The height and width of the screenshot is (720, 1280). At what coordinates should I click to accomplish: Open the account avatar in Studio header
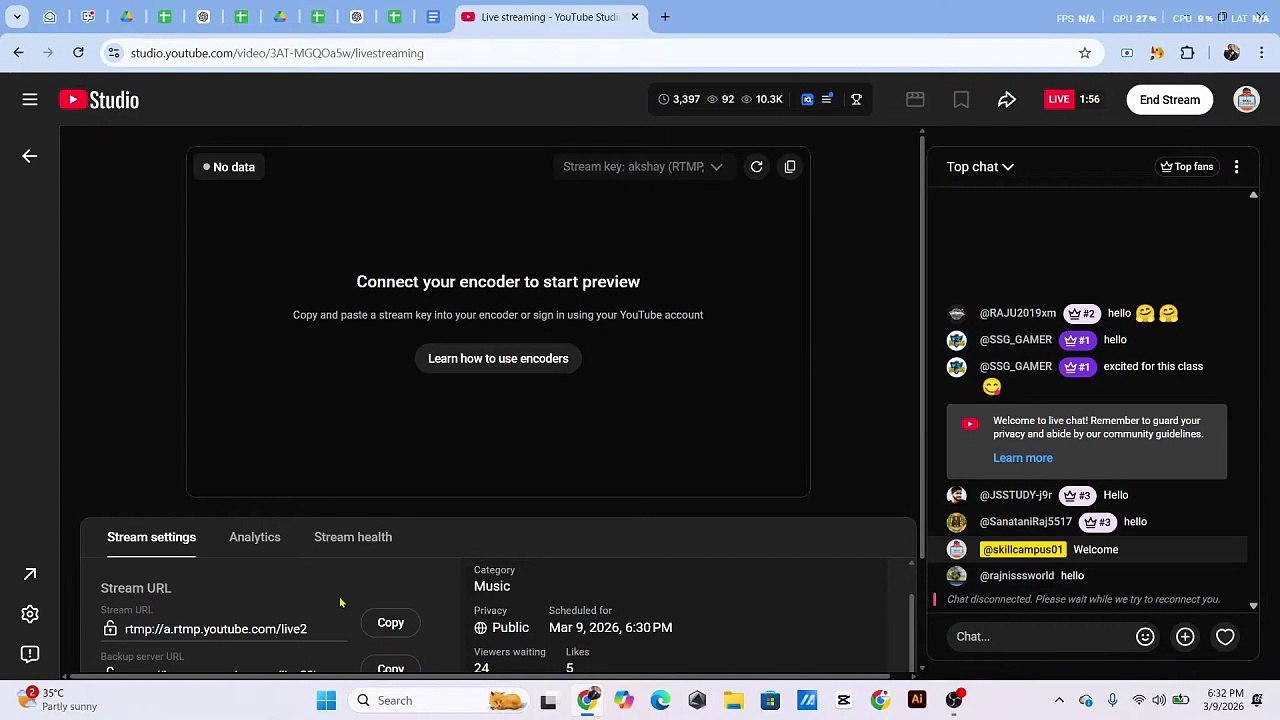click(1246, 99)
